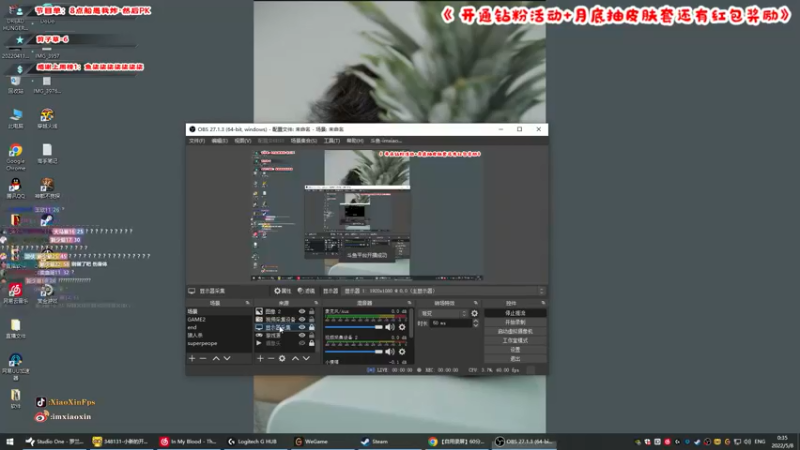Open the 此电脑 desktop icon
The image size is (800, 450).
tap(15, 118)
